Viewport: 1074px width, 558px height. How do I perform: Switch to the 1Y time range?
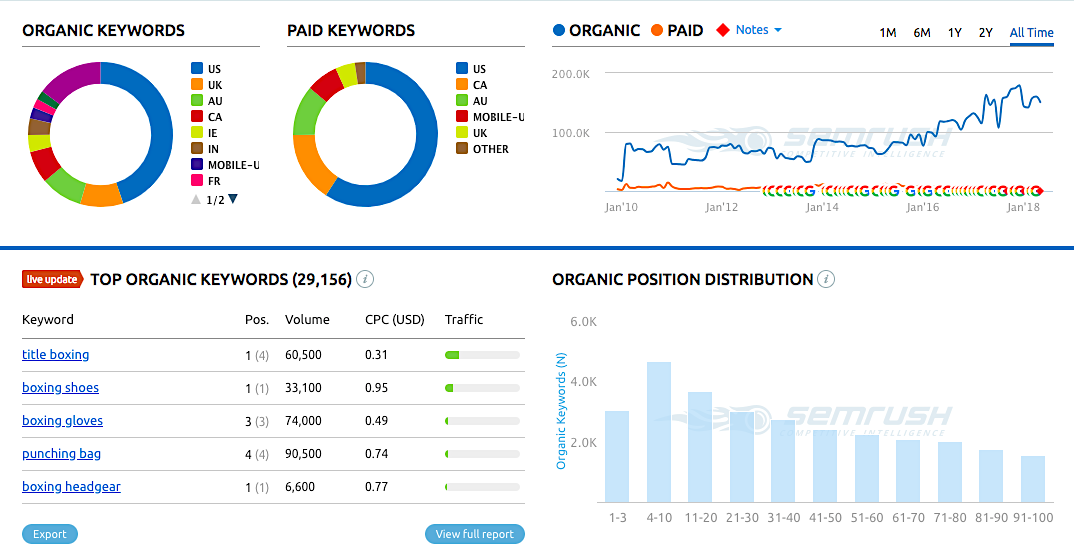[955, 33]
